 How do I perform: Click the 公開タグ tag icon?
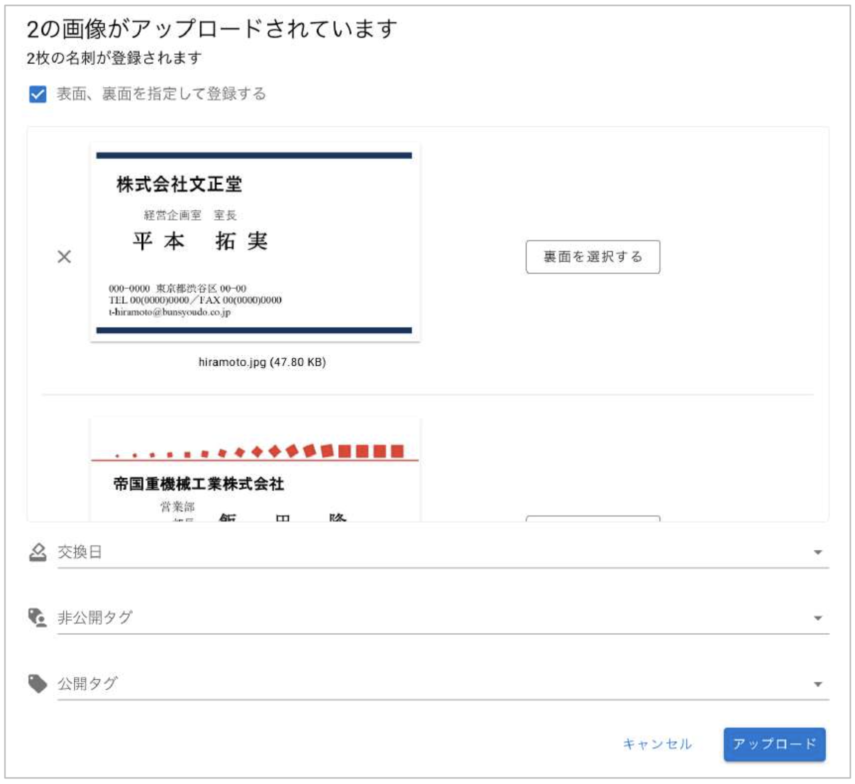click(38, 684)
